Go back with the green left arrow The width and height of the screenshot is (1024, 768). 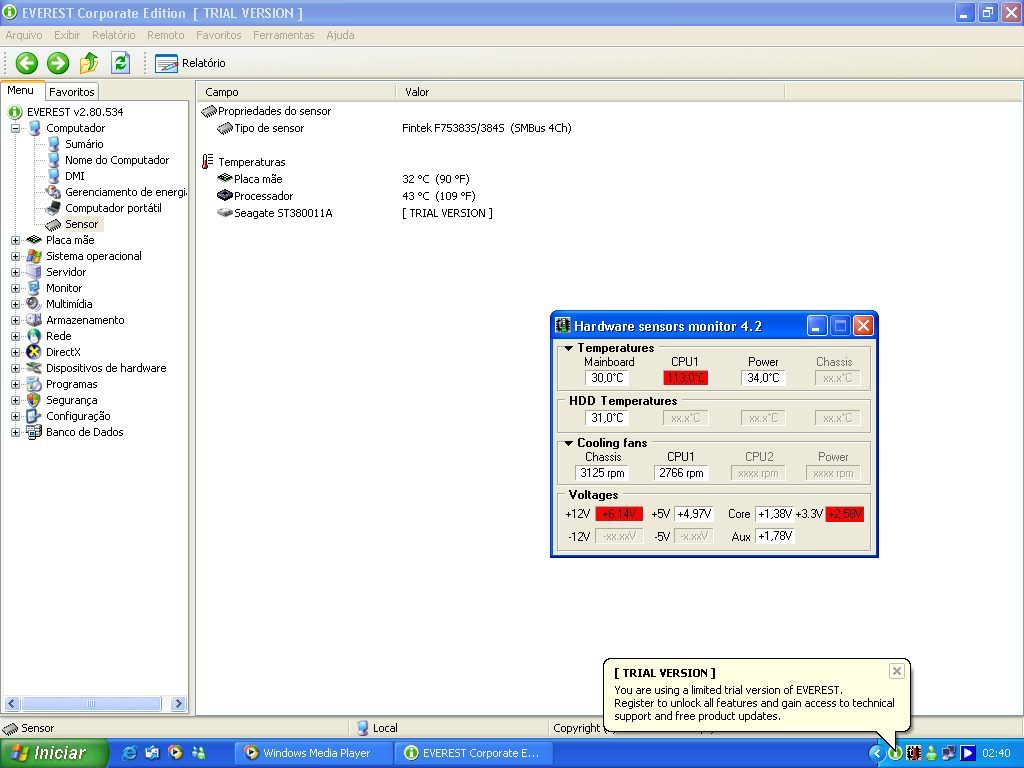(x=27, y=63)
